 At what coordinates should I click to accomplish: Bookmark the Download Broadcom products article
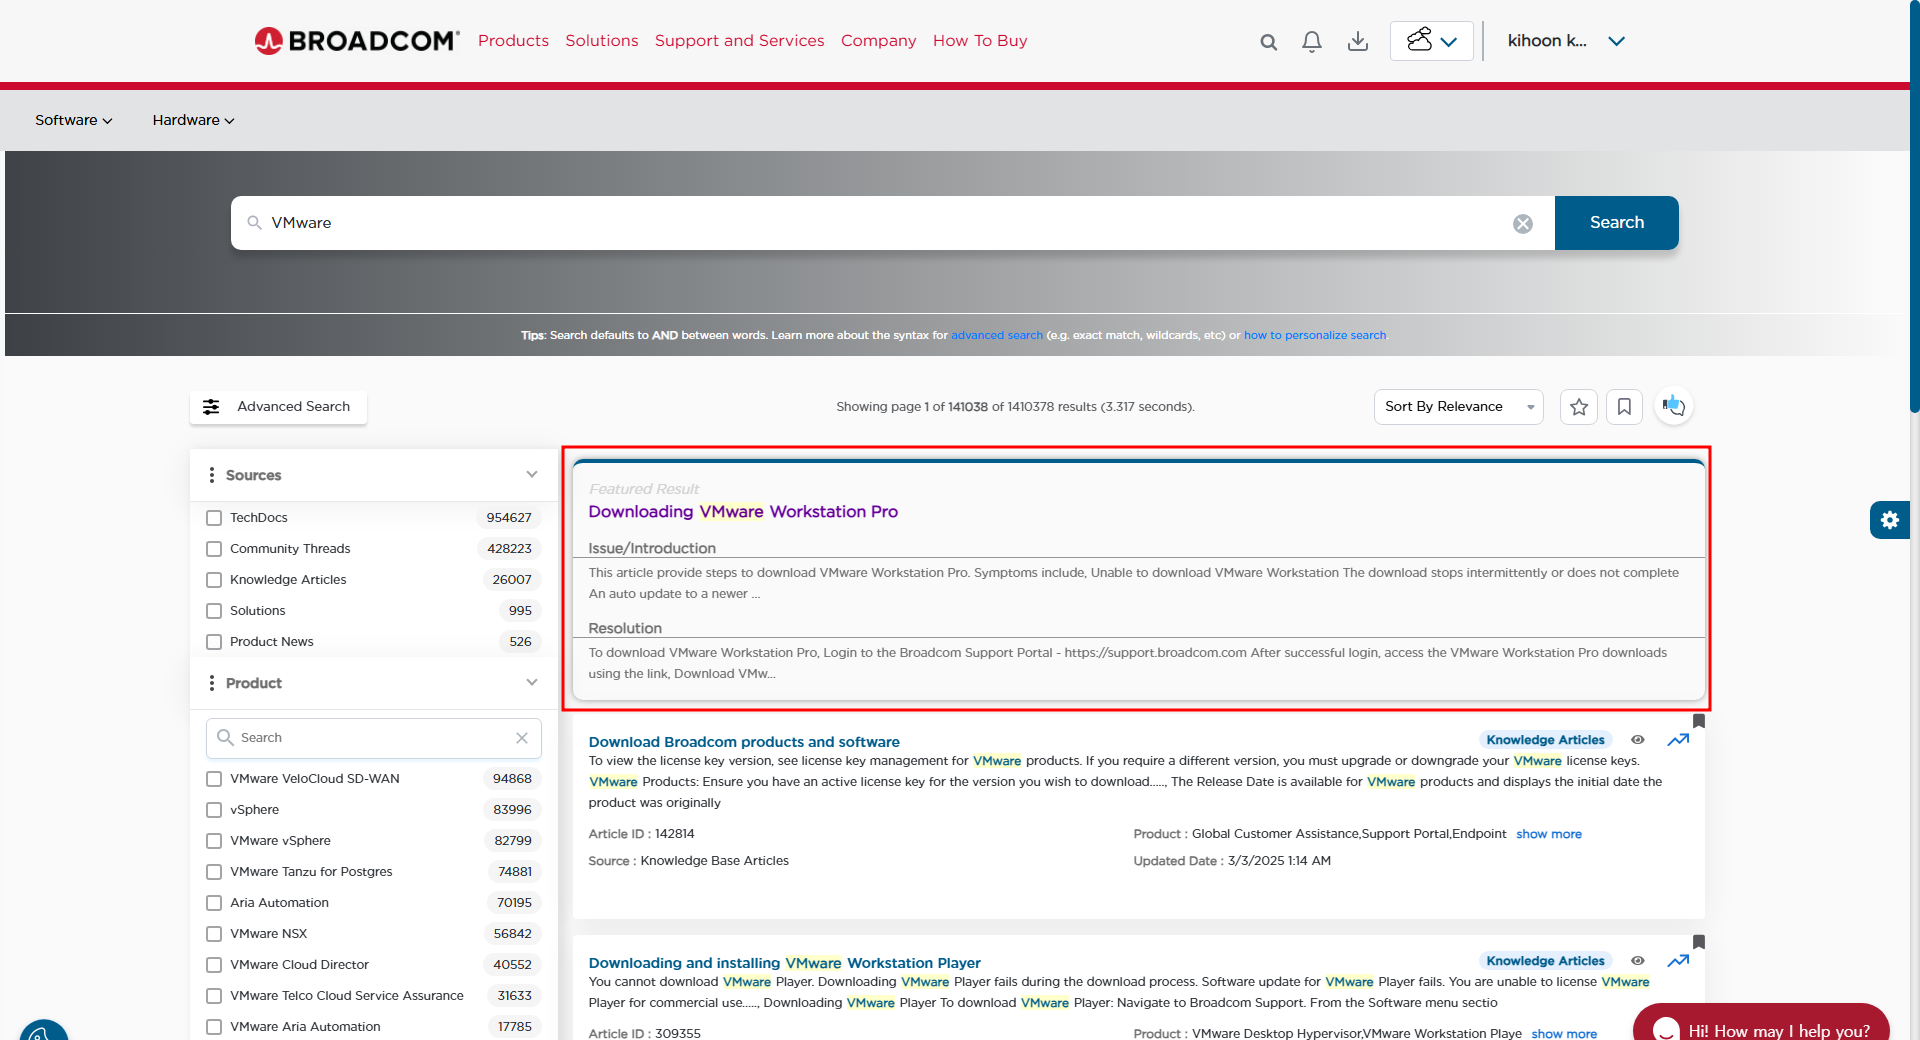(x=1698, y=721)
